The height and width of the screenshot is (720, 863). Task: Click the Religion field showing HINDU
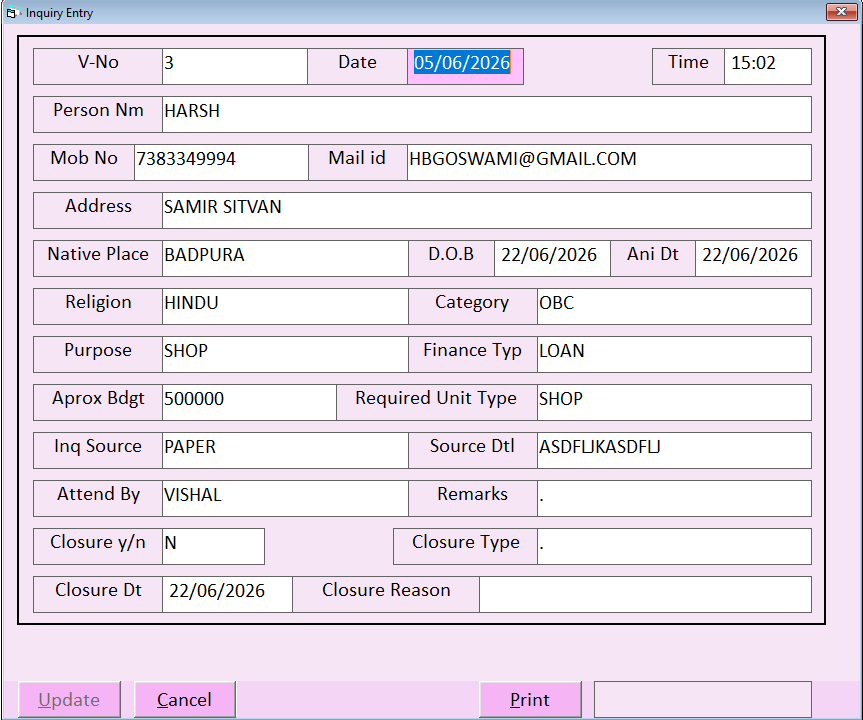(285, 306)
